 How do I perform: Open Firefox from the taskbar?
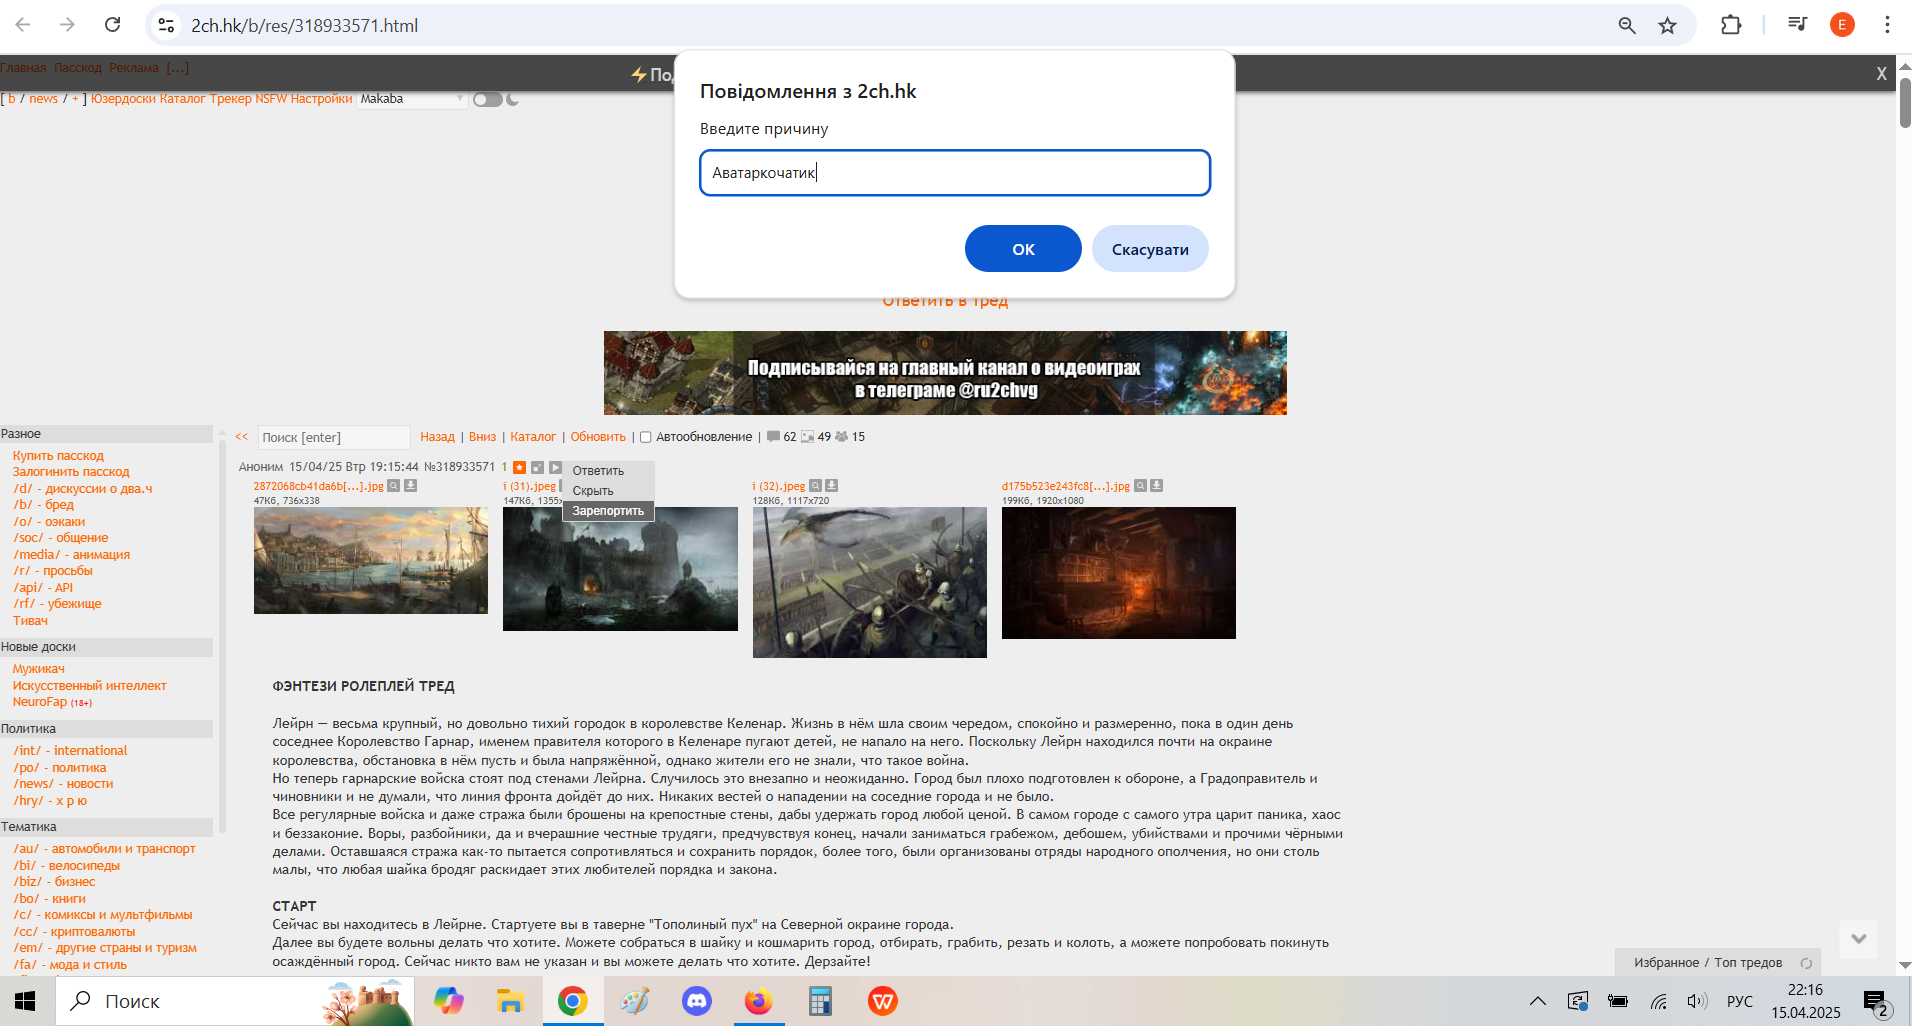759,1001
